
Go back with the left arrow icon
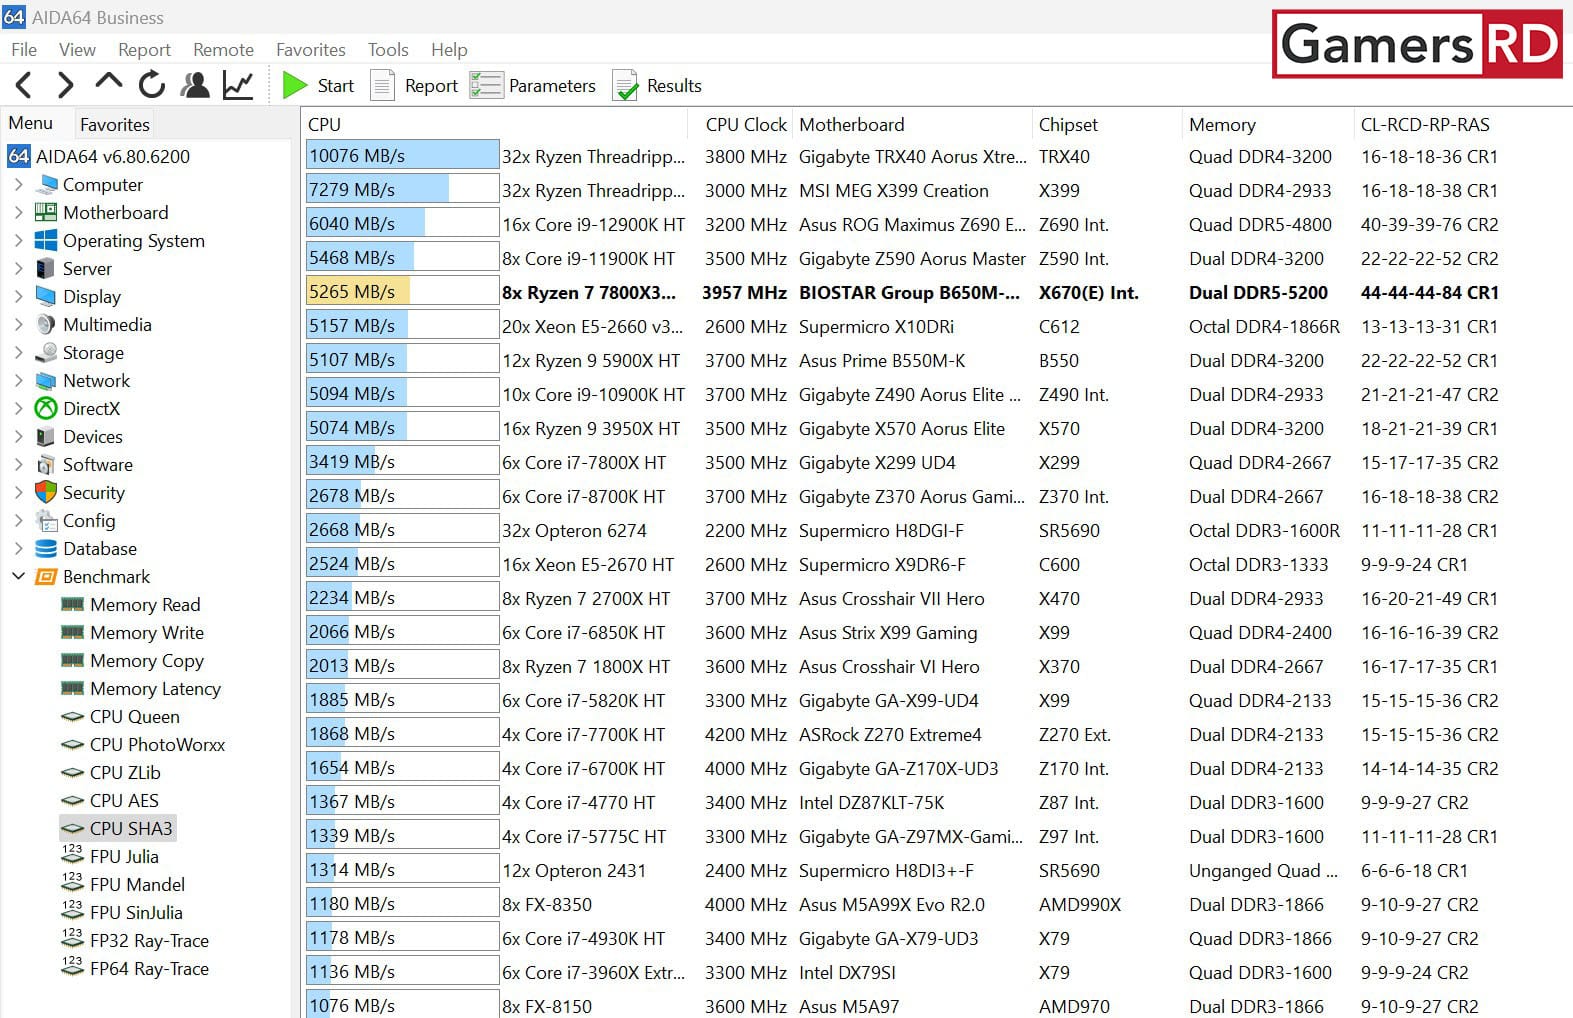[25, 85]
